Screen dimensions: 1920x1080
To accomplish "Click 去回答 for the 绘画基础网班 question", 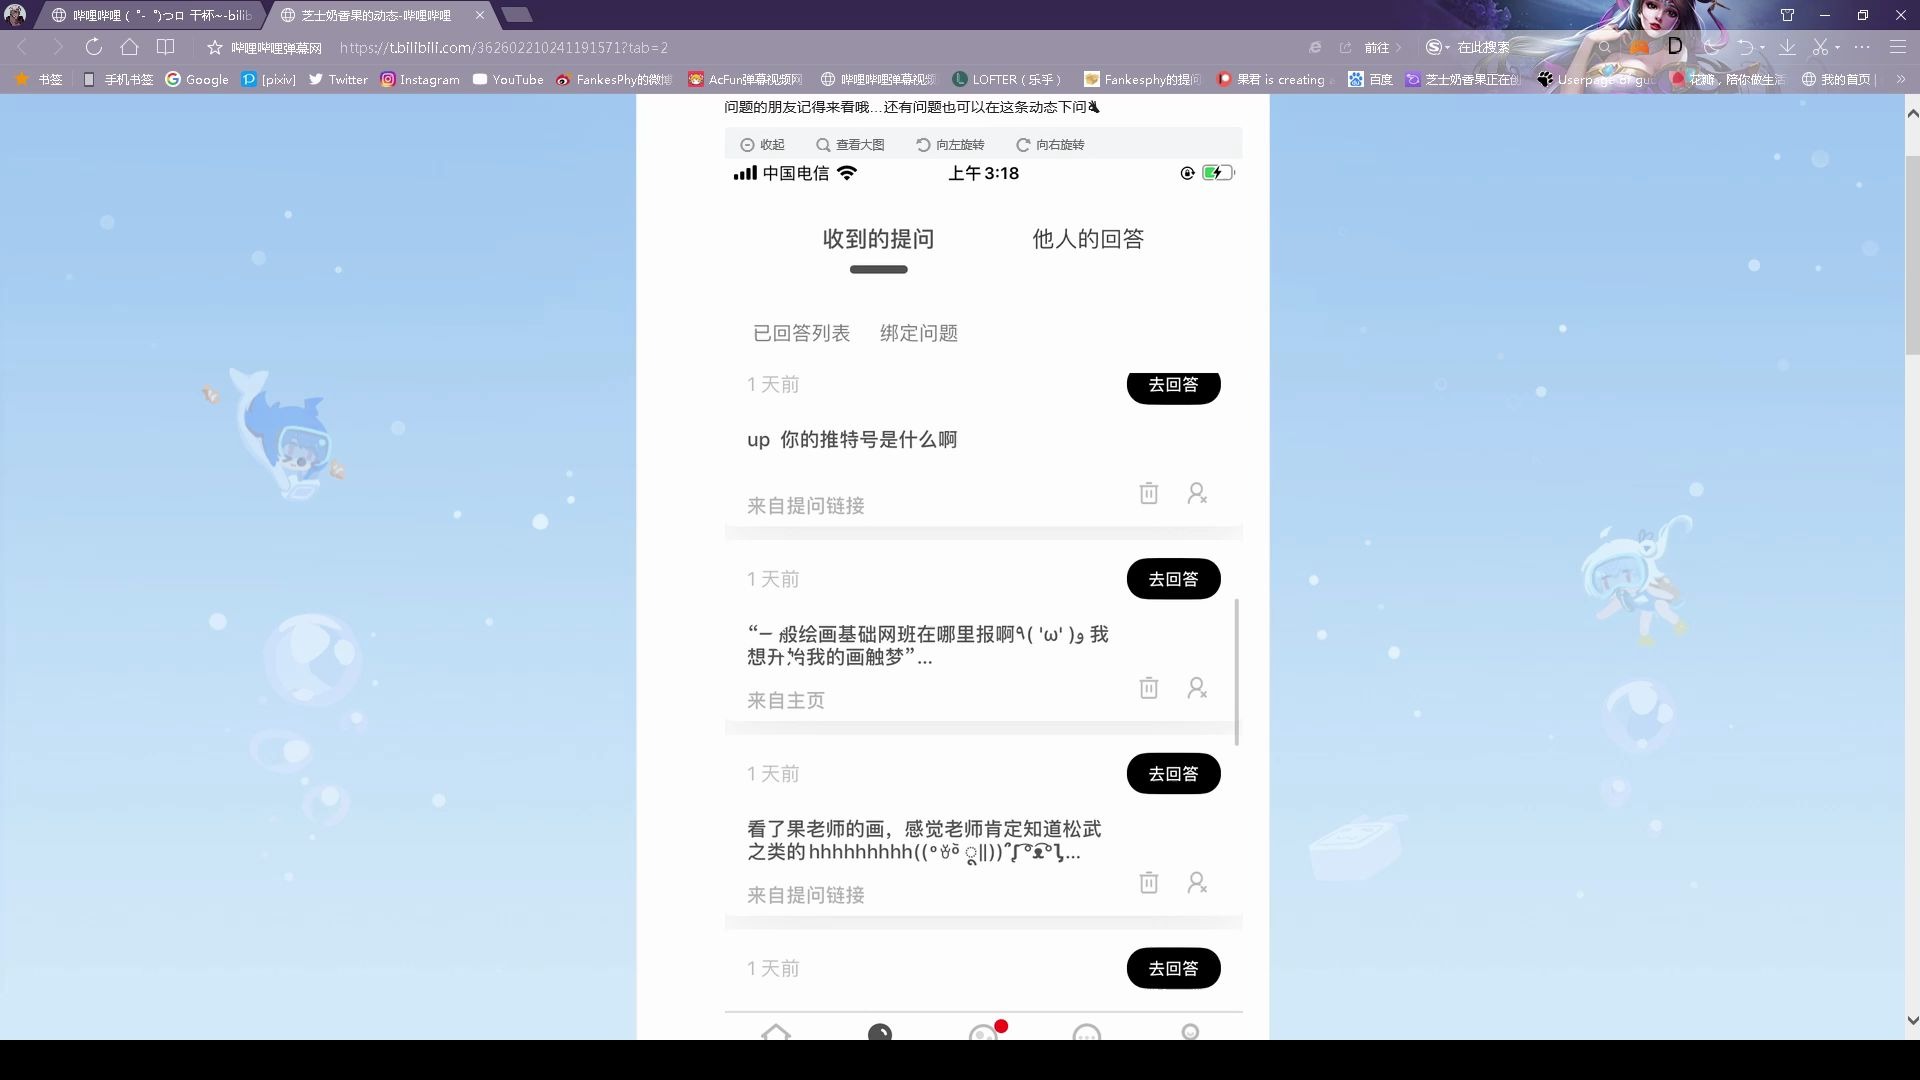I will coord(1173,579).
